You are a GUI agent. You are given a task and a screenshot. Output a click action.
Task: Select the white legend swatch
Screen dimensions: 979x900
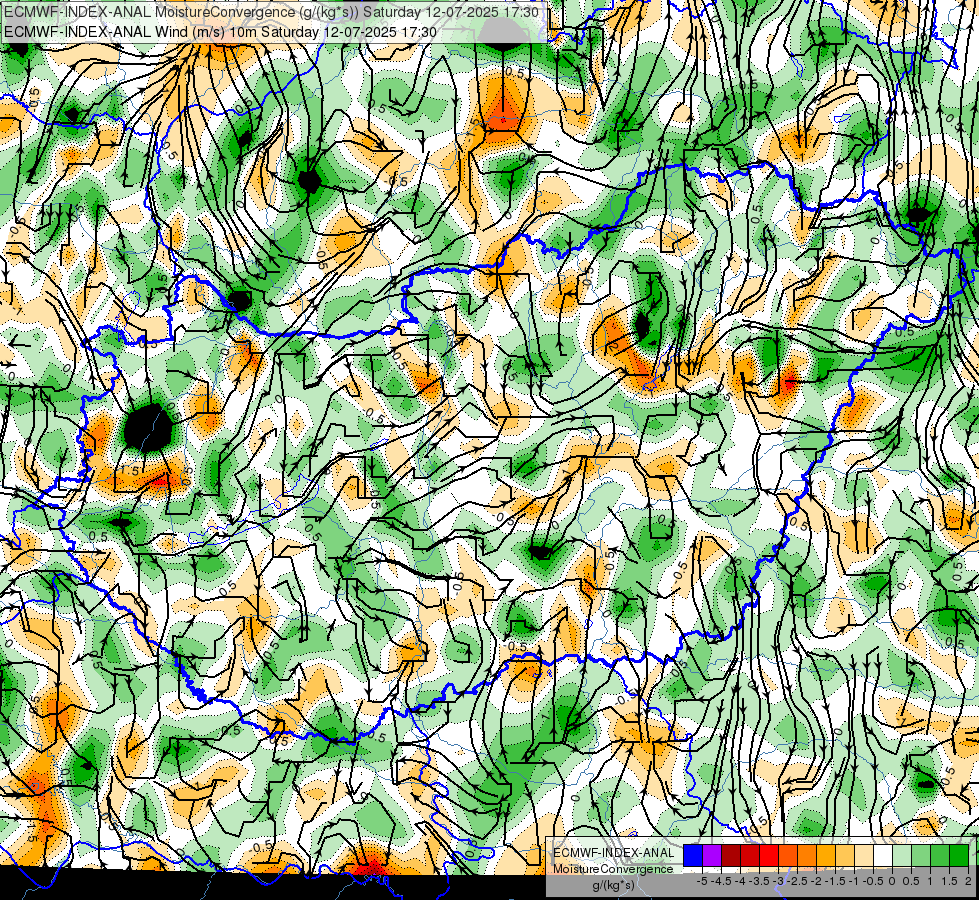tap(883, 855)
